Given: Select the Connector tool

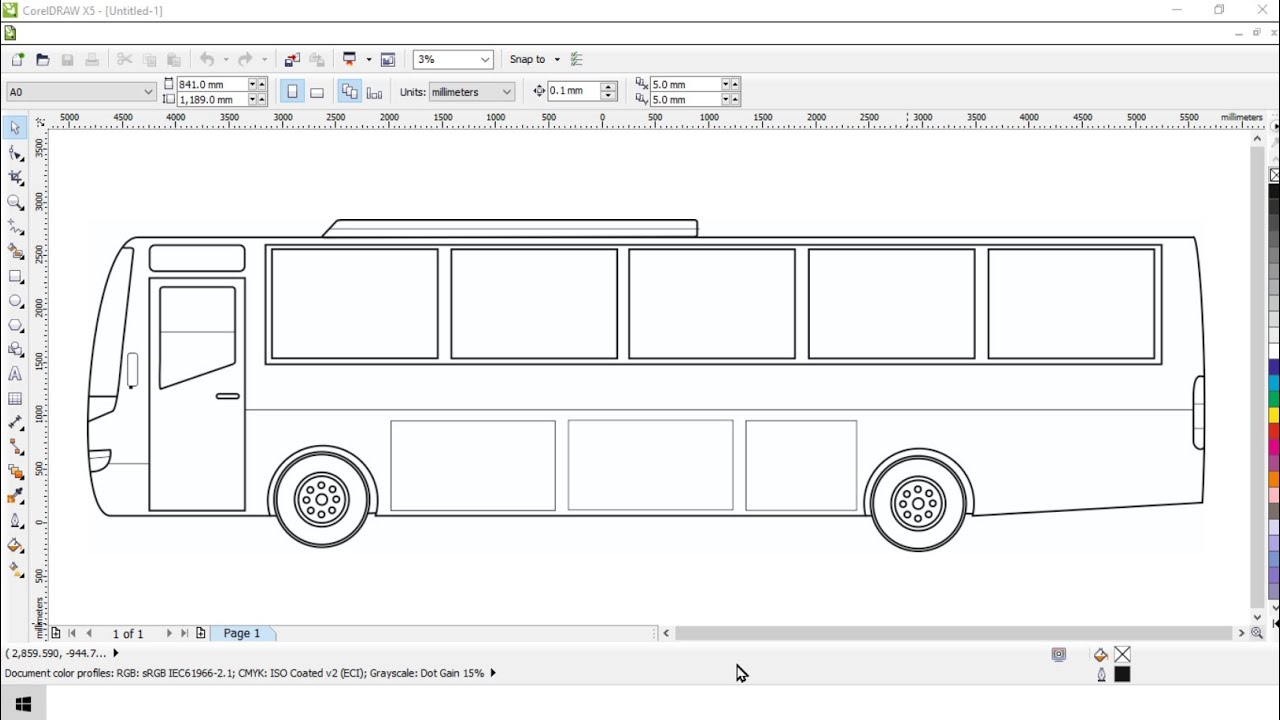Looking at the screenshot, I should point(15,447).
